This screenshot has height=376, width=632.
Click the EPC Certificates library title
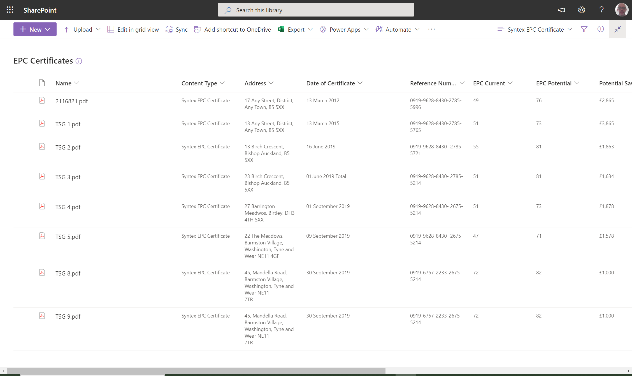coord(43,61)
